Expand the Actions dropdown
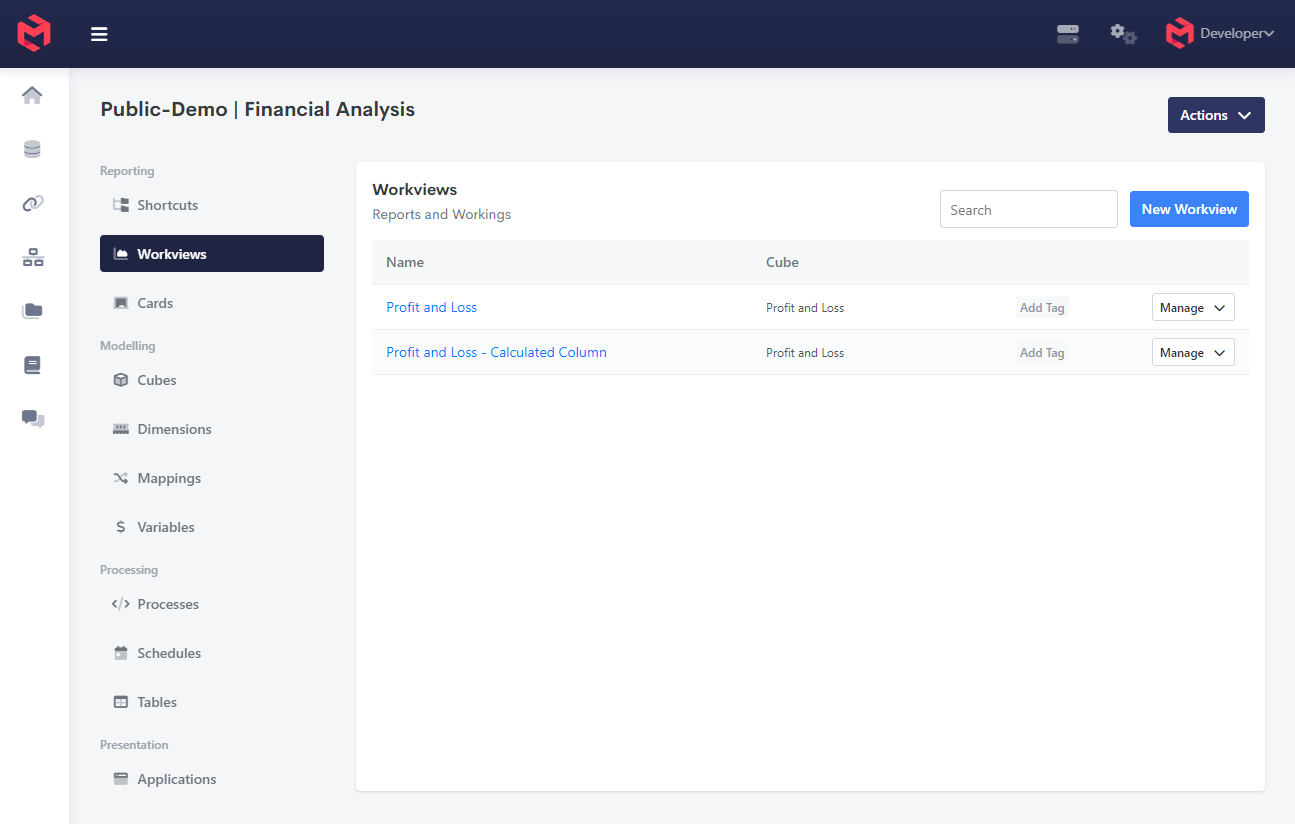1295x824 pixels. [x=1215, y=115]
